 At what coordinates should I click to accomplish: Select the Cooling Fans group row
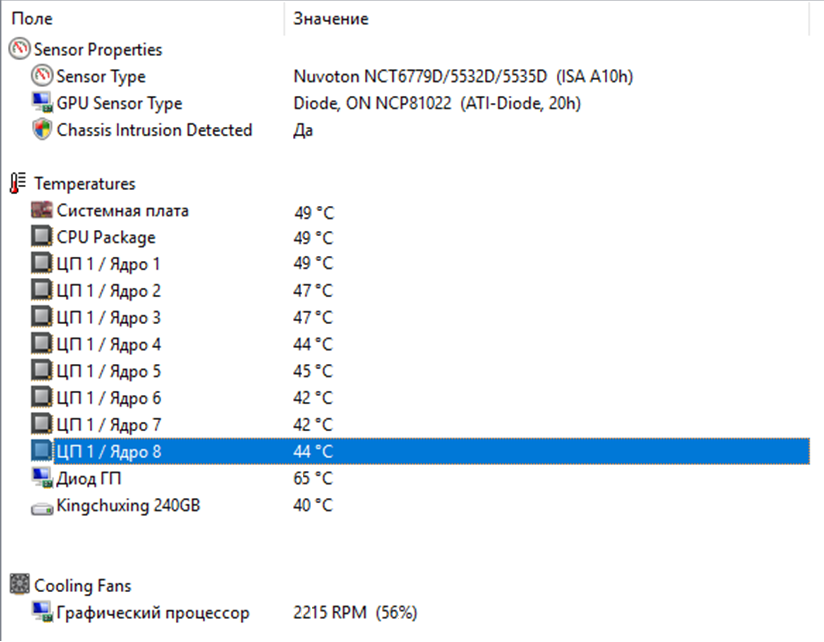83,585
